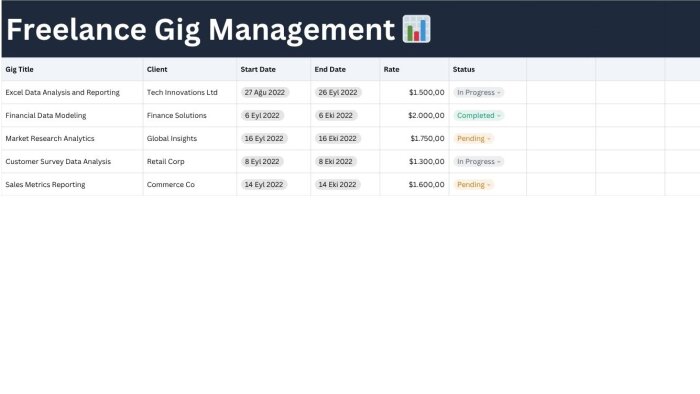This screenshot has height=394, width=700.
Task: Open Completed status dropdown for Financial Data Modeling
Action: coord(479,116)
